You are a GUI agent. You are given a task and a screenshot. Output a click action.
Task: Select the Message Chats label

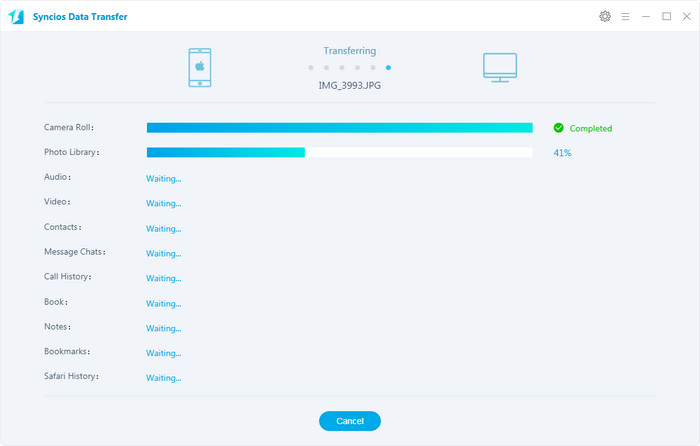tap(75, 252)
